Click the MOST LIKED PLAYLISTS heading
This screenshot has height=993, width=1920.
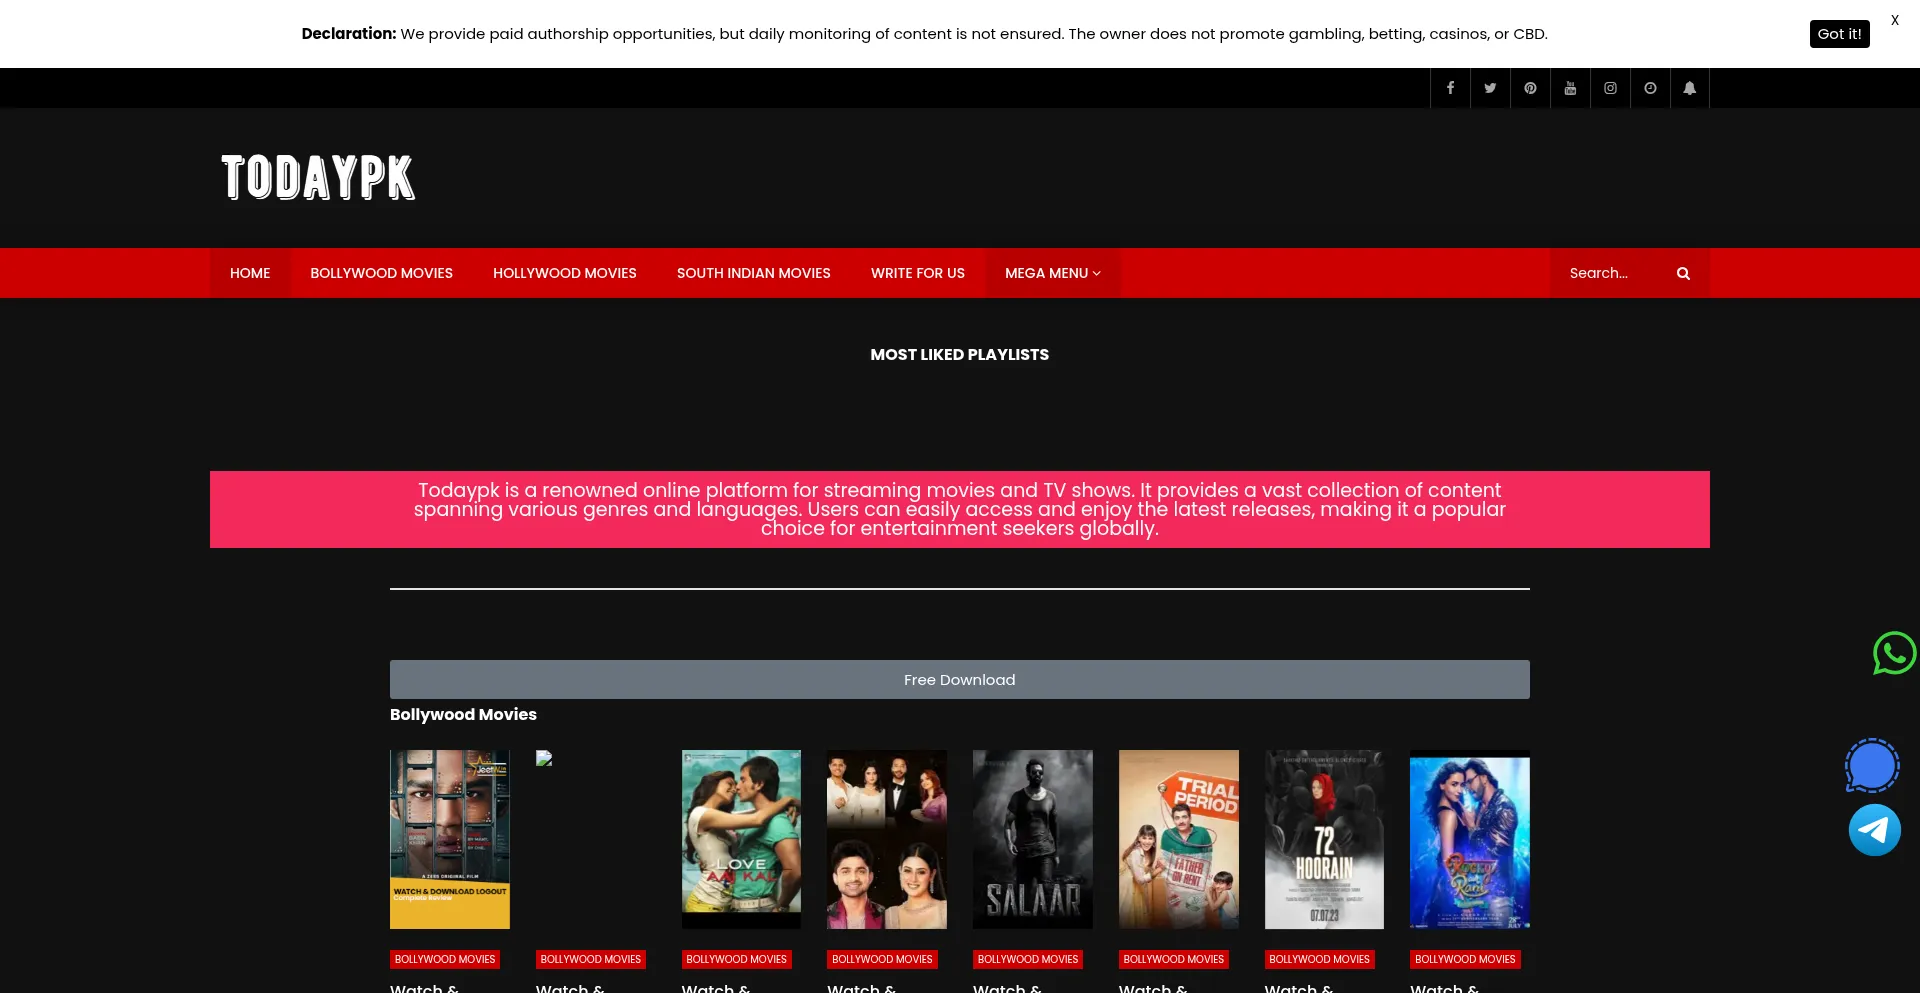[959, 354]
